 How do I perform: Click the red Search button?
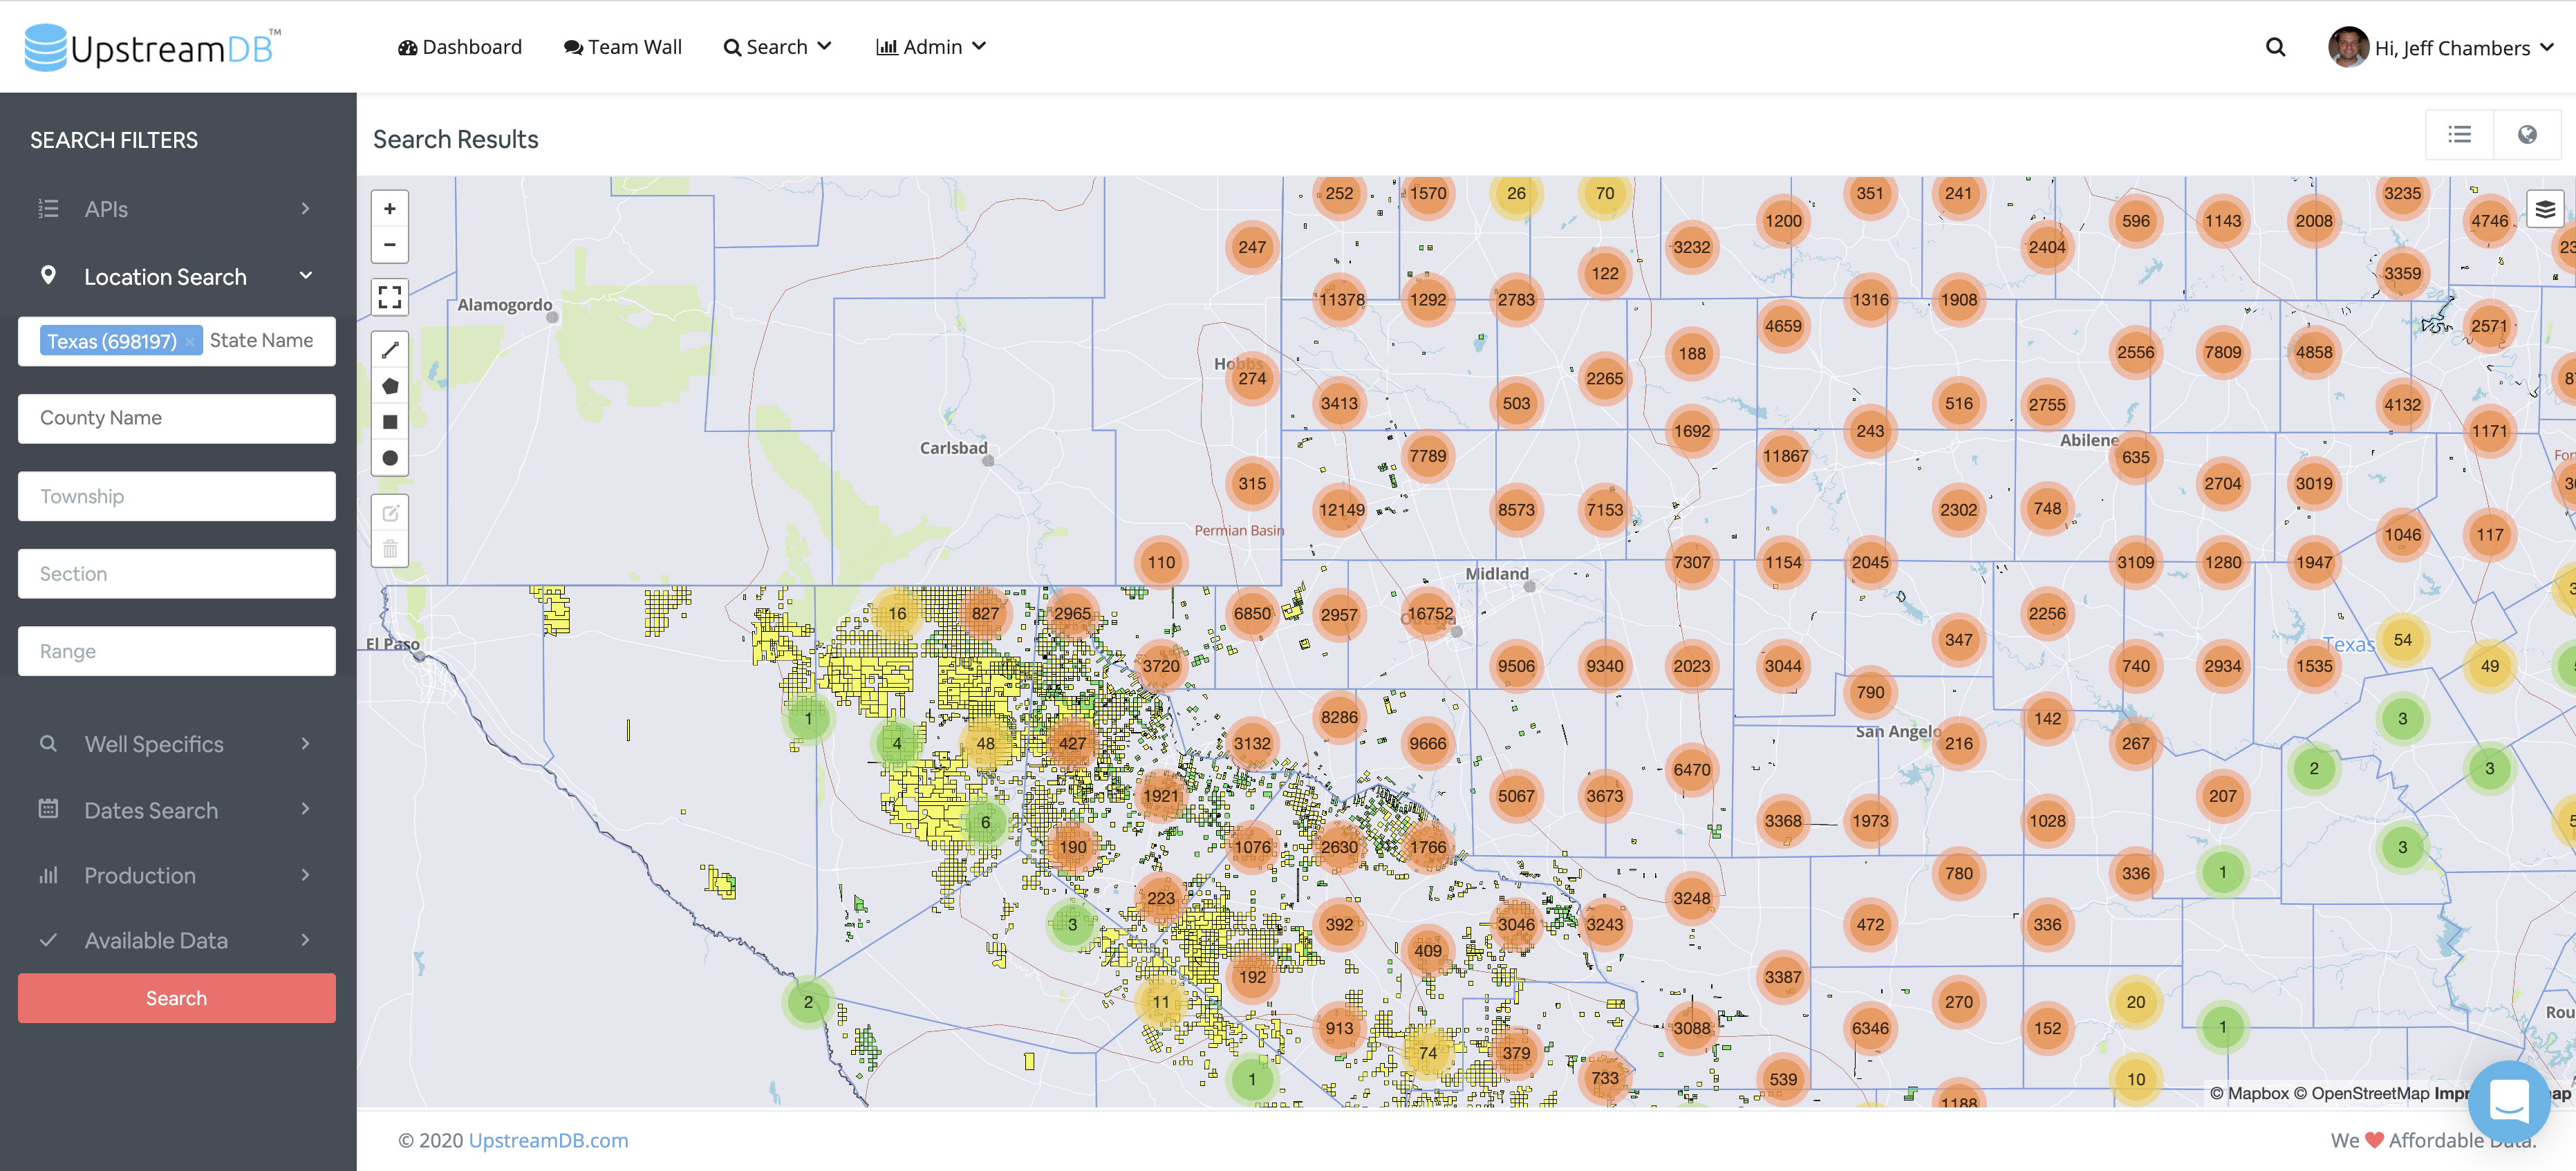pyautogui.click(x=176, y=997)
